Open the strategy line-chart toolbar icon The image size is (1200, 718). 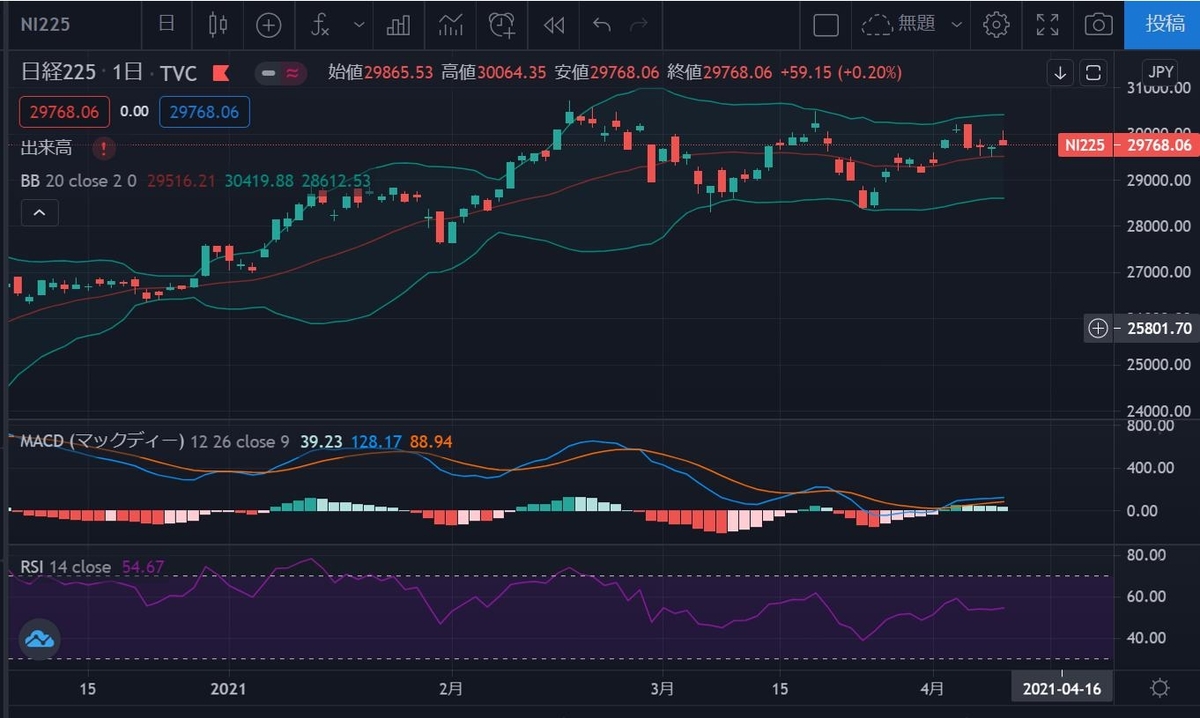point(451,25)
